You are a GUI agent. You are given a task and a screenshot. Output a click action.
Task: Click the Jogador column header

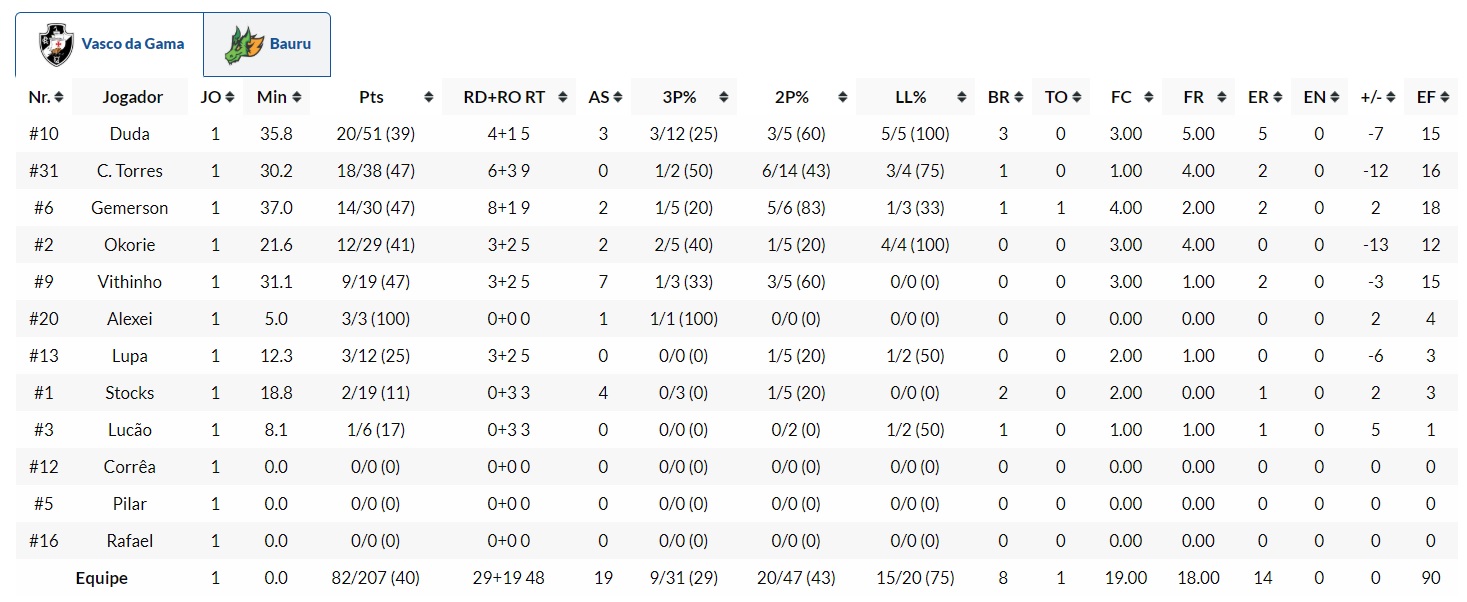[x=132, y=97]
